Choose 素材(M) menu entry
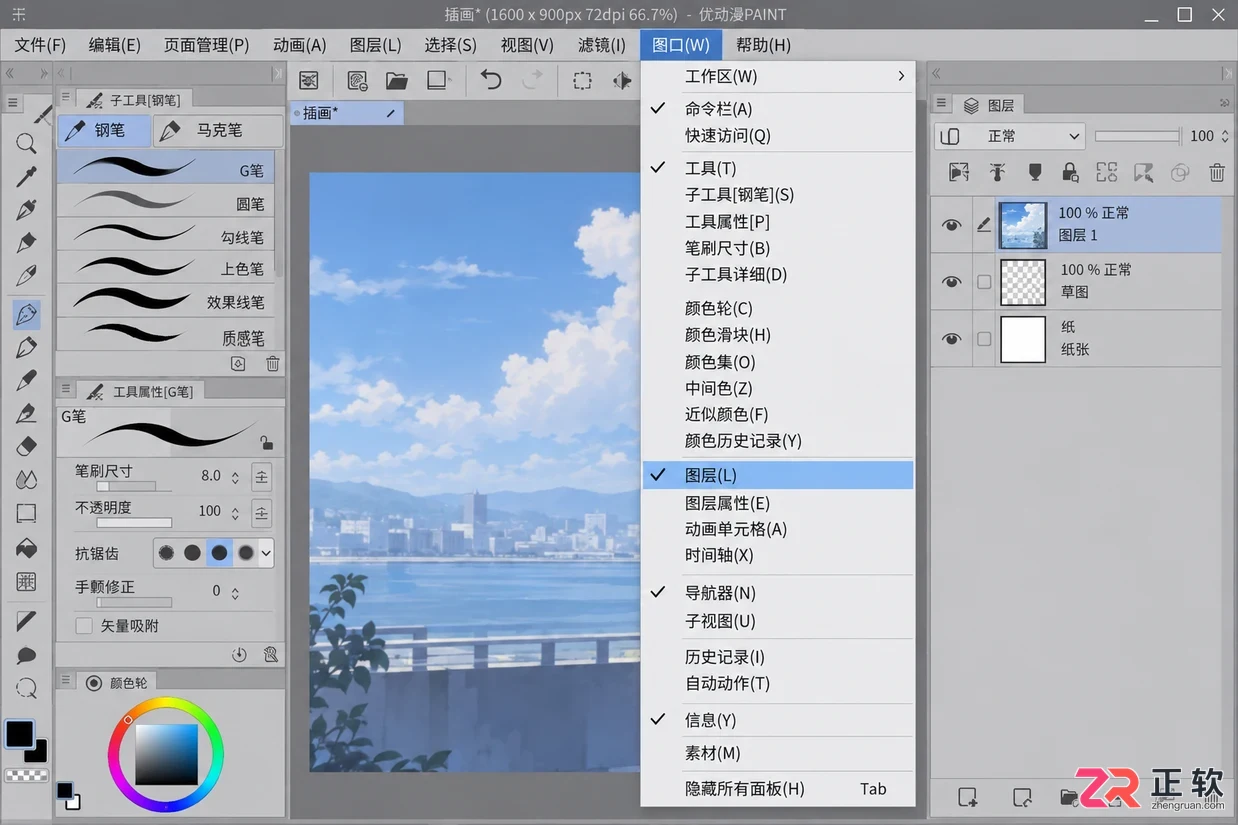 (778, 753)
